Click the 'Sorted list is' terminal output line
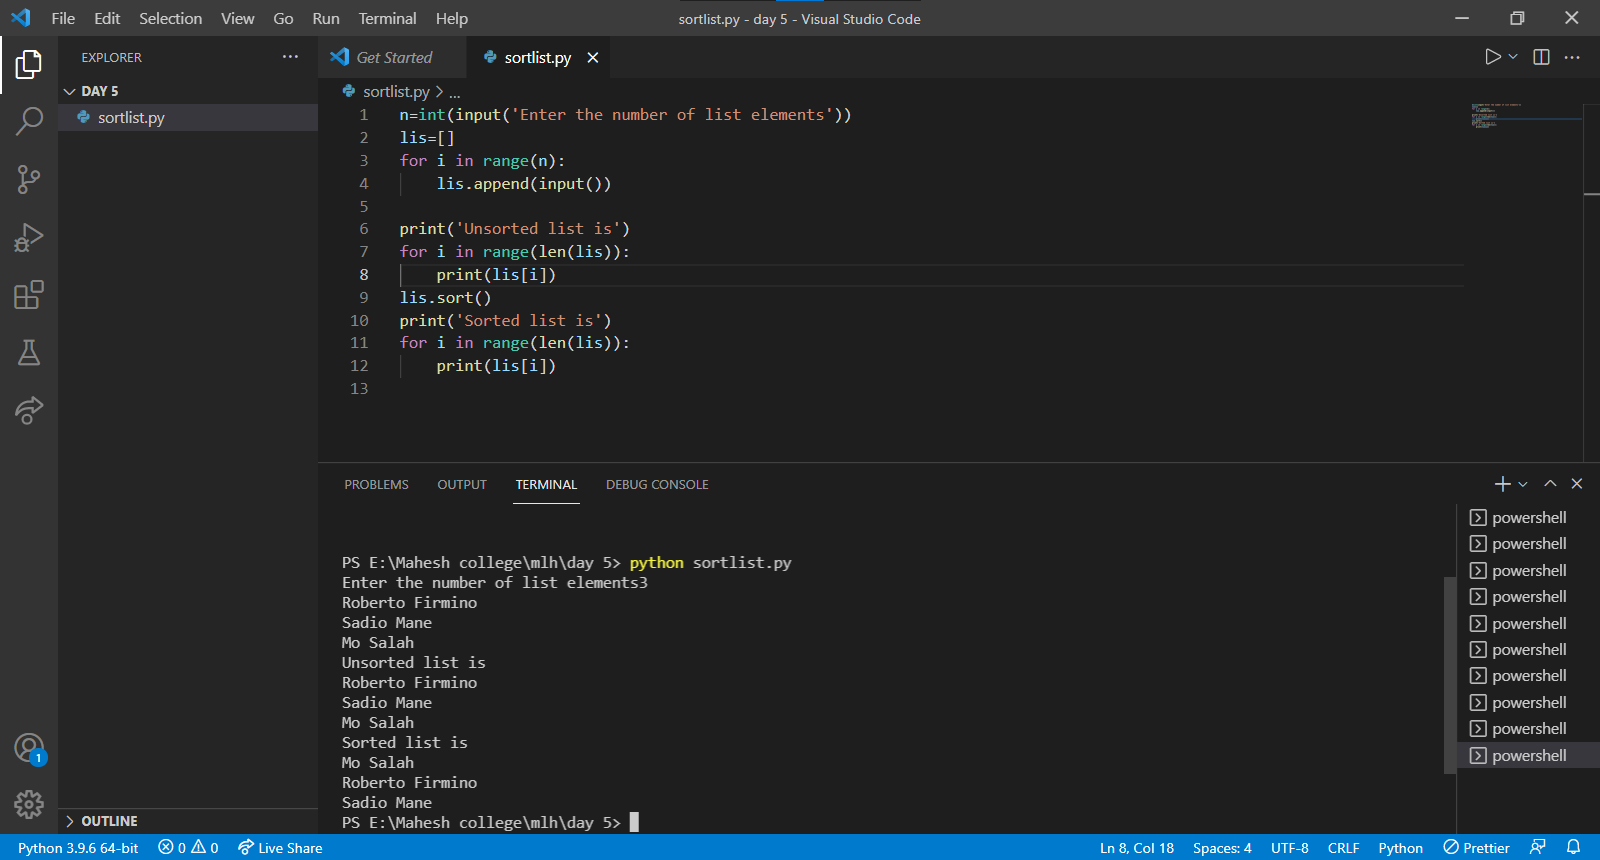Image resolution: width=1600 pixels, height=860 pixels. (404, 742)
